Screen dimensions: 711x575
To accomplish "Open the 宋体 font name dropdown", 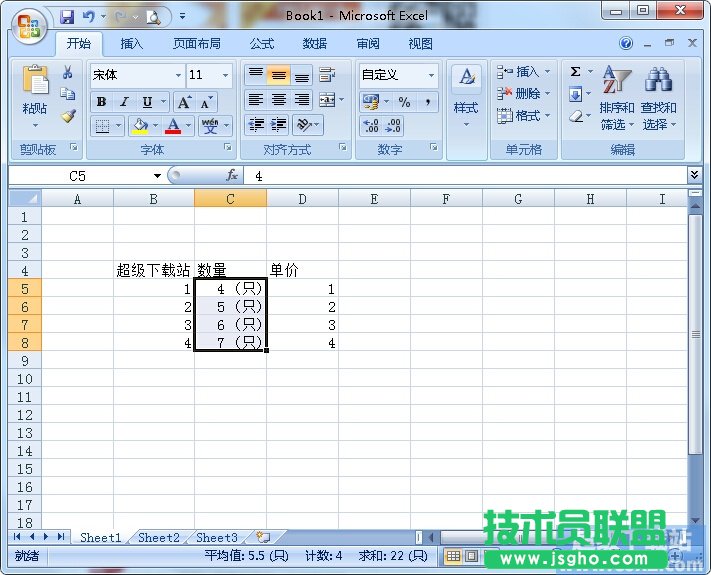I will point(178,75).
